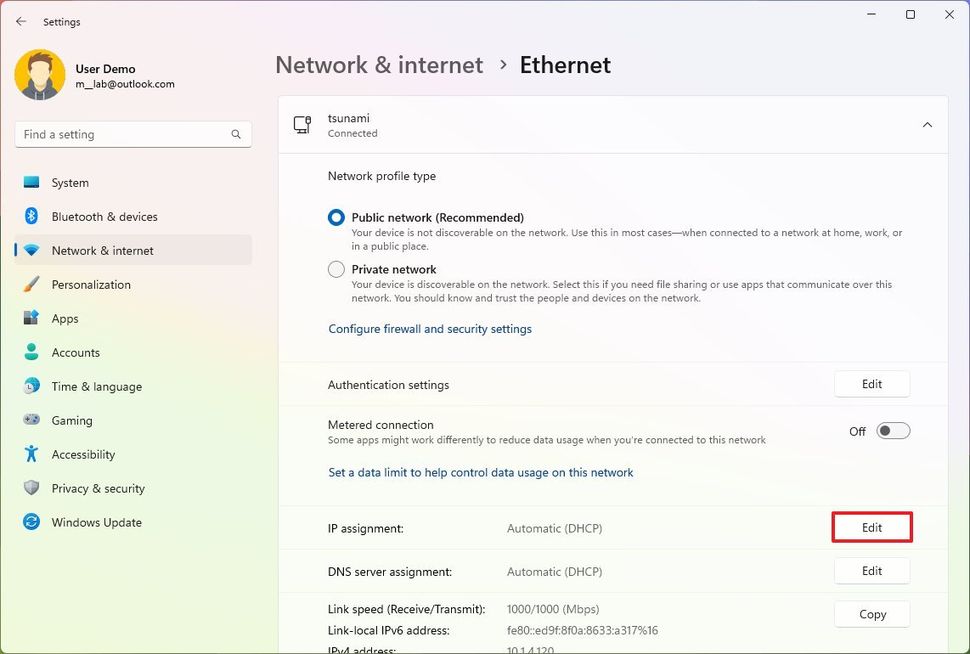The width and height of the screenshot is (970, 654).
Task: Select the Accounts icon in sidebar
Action: 31,353
